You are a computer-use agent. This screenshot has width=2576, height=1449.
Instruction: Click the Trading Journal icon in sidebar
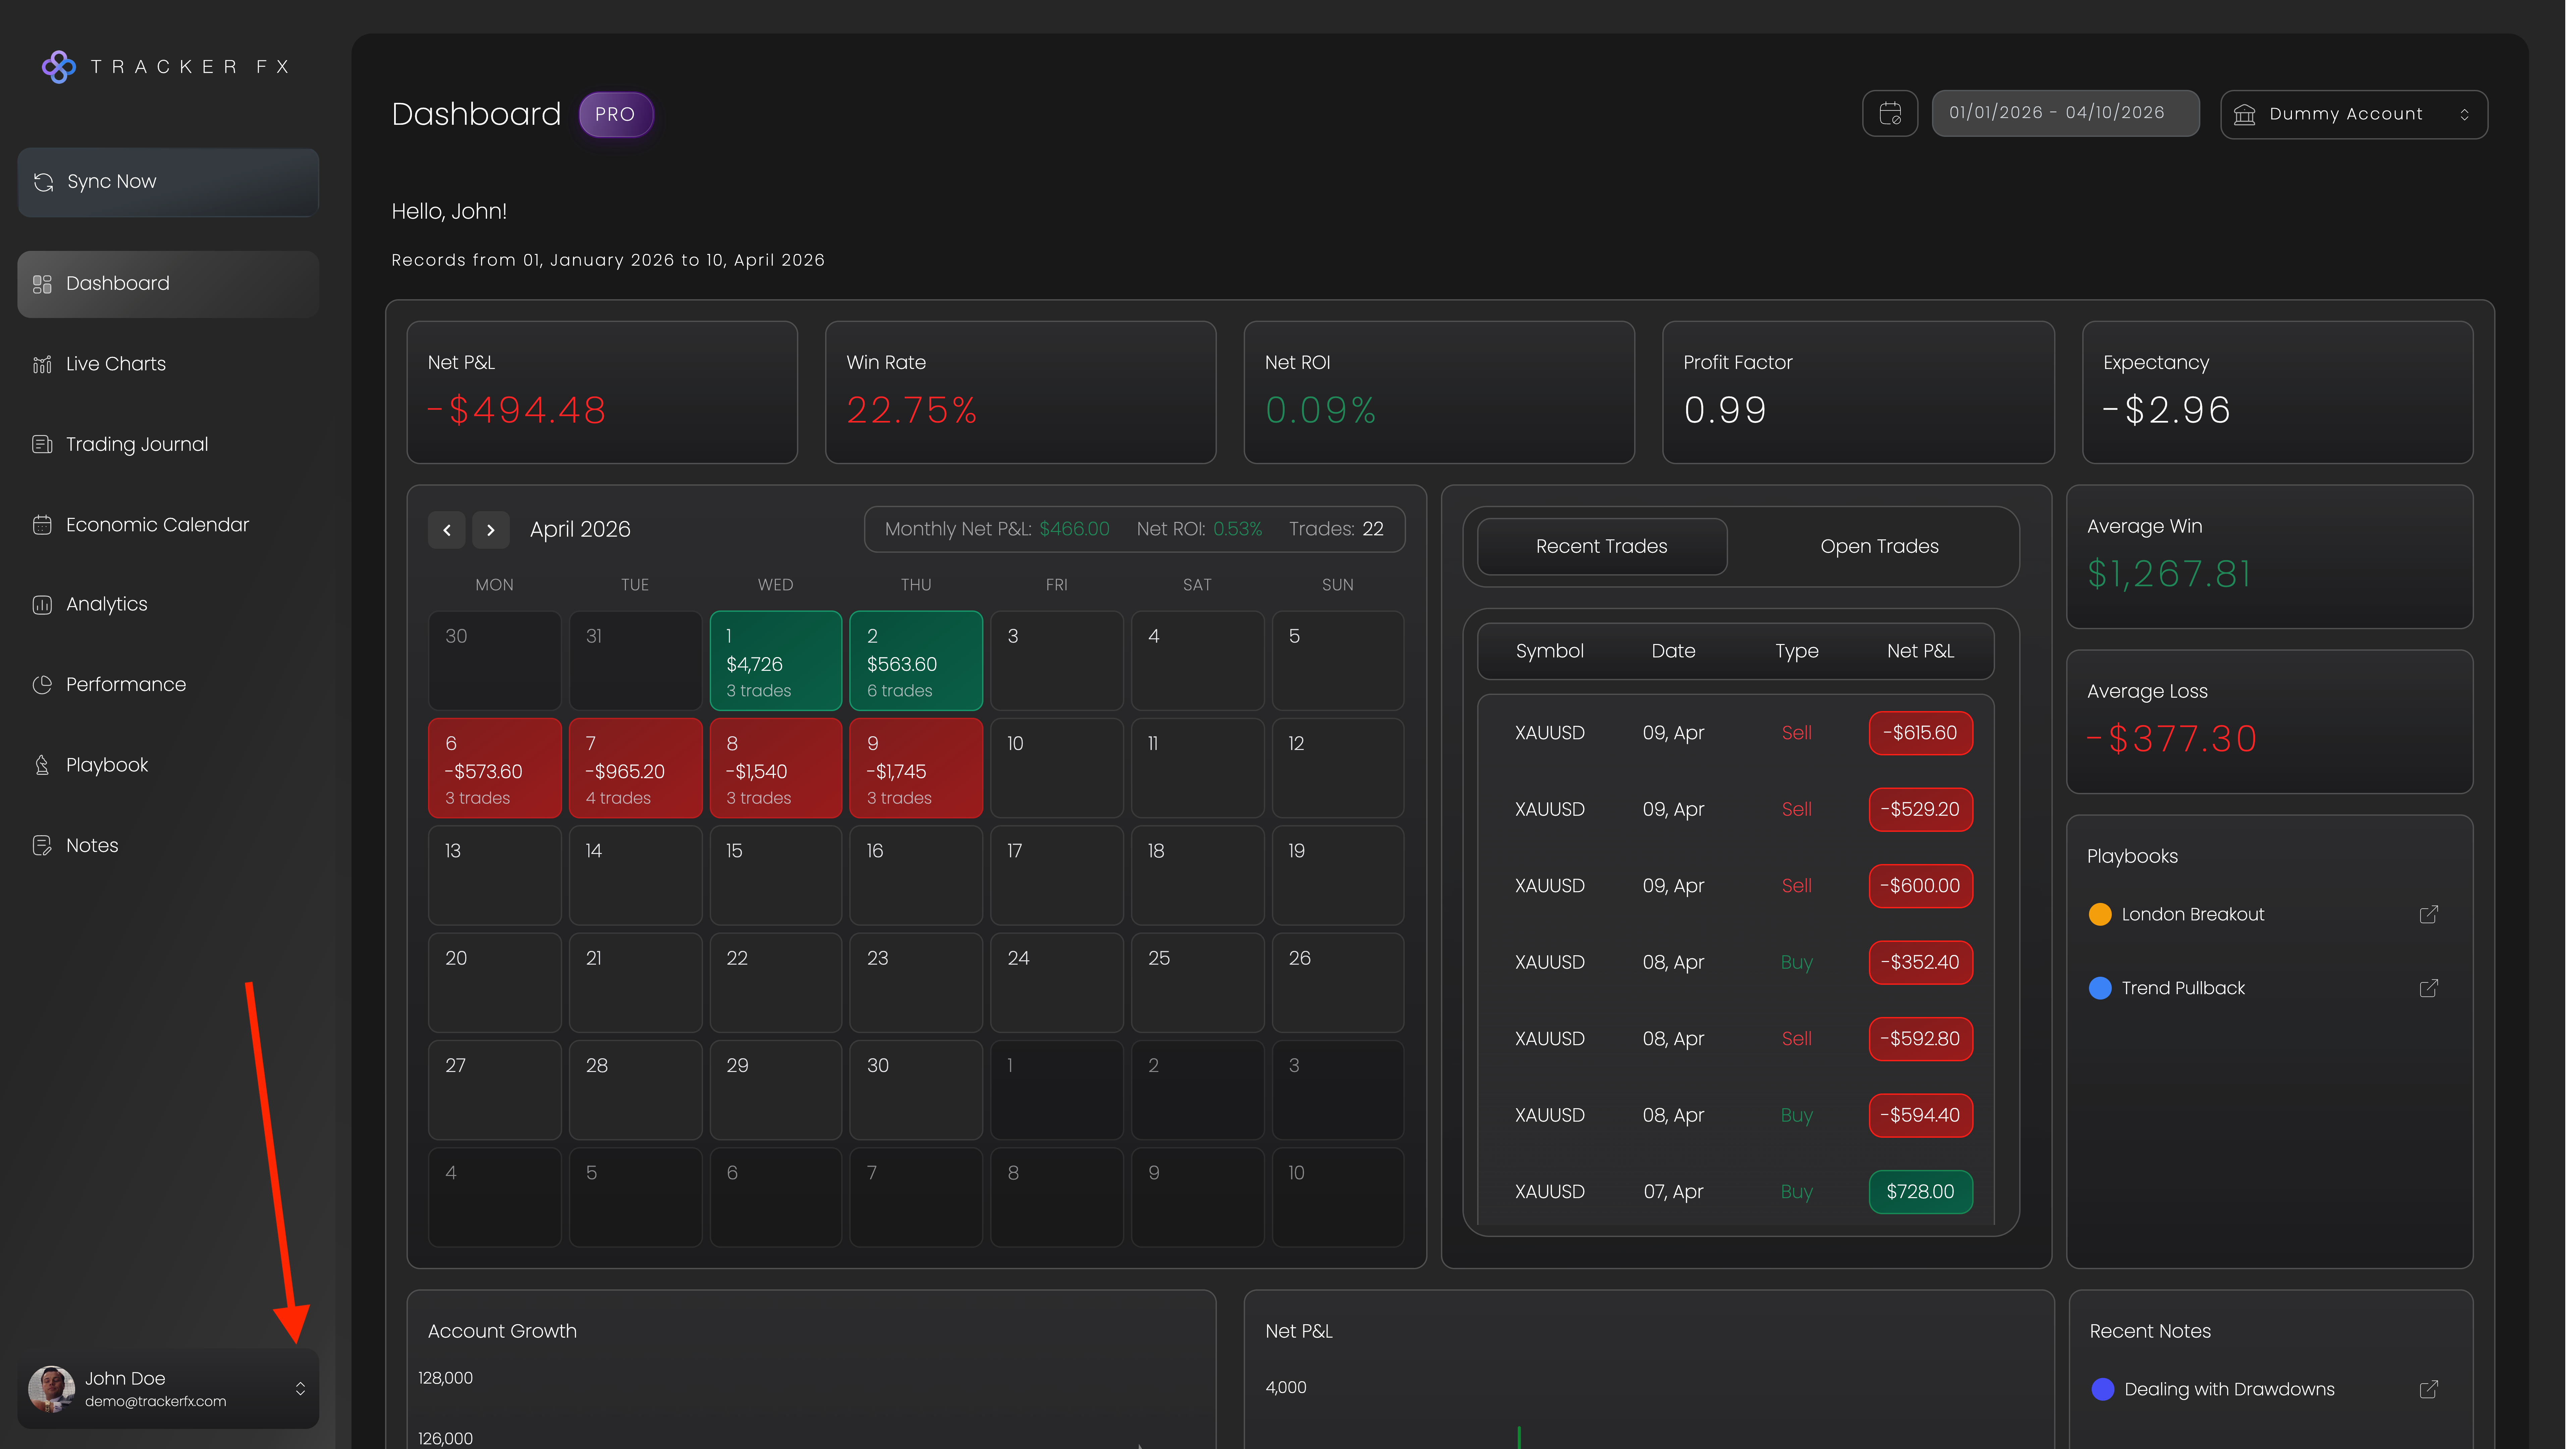(42, 444)
